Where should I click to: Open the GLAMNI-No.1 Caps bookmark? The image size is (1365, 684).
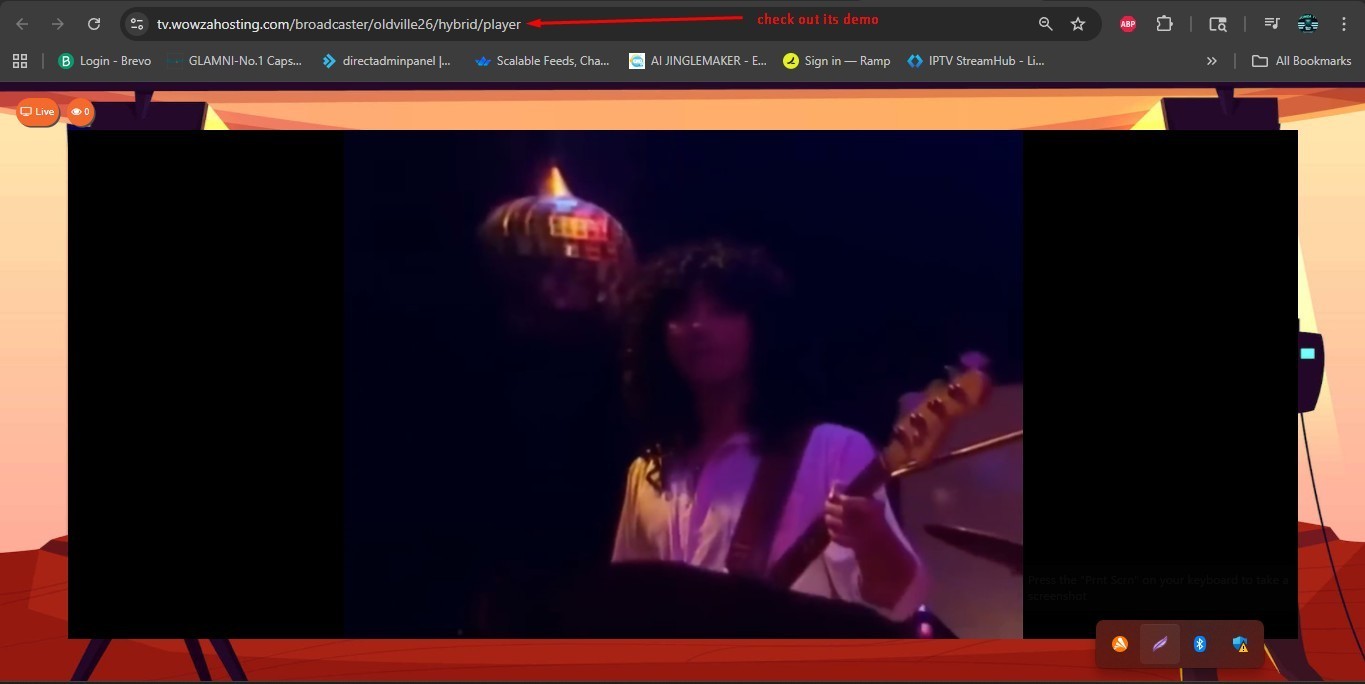236,61
